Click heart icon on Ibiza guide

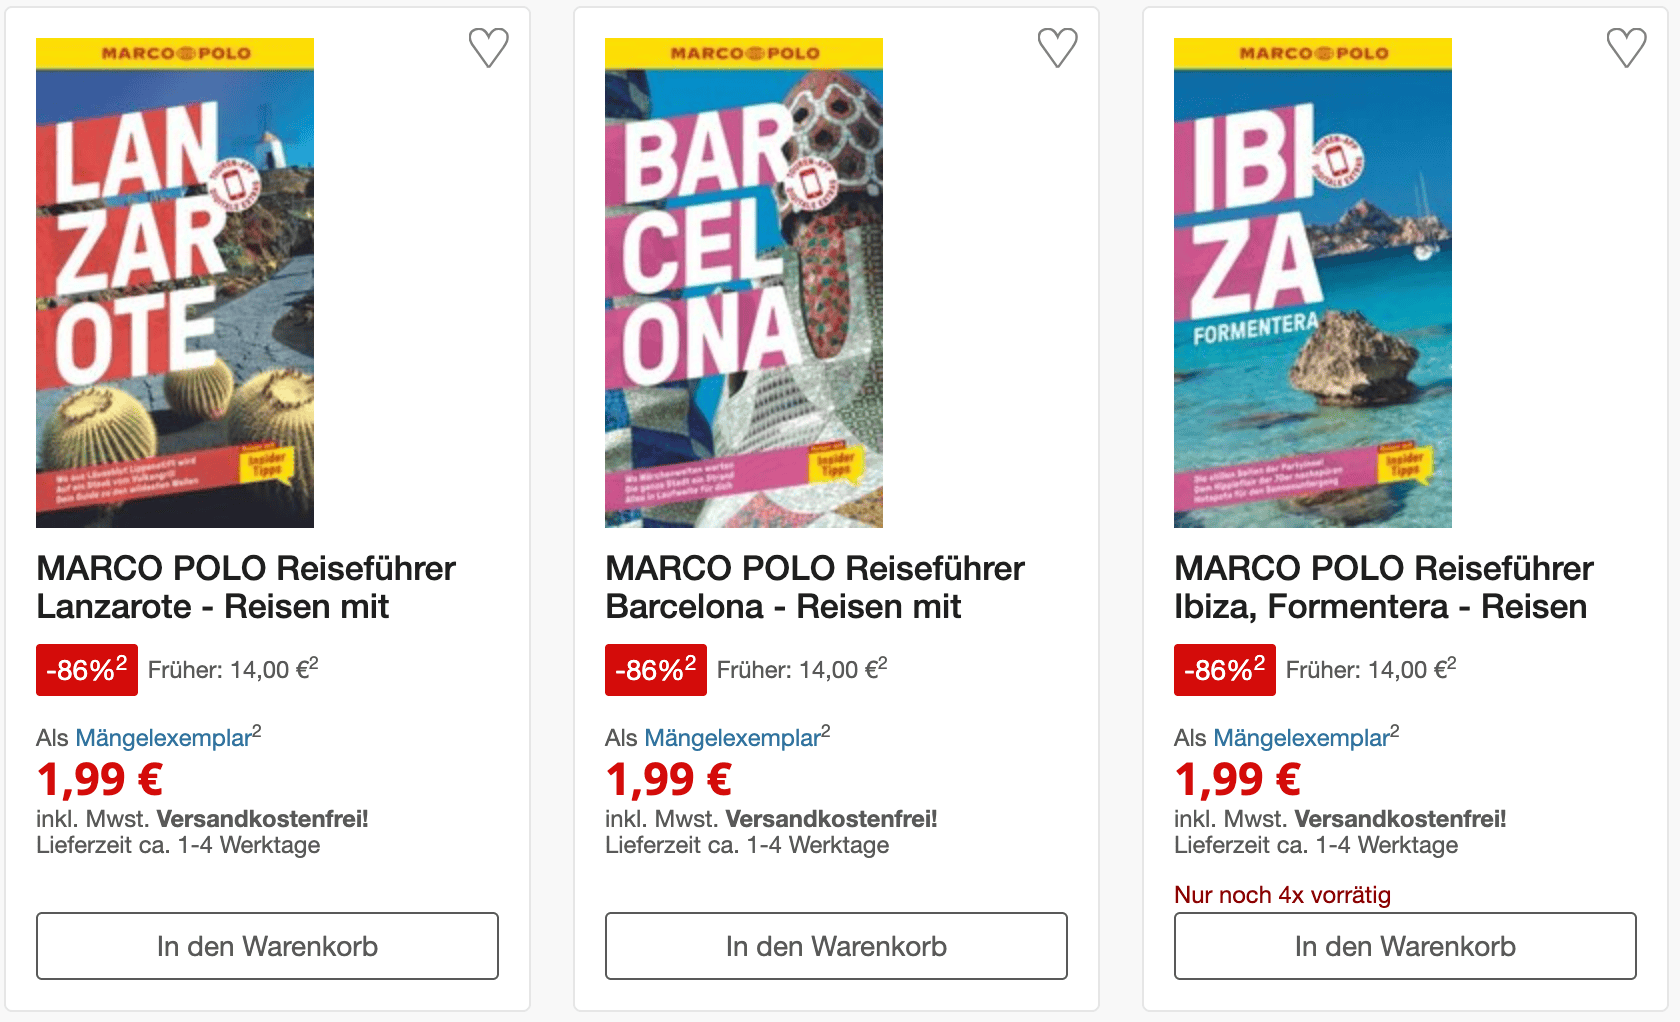[x=1626, y=47]
